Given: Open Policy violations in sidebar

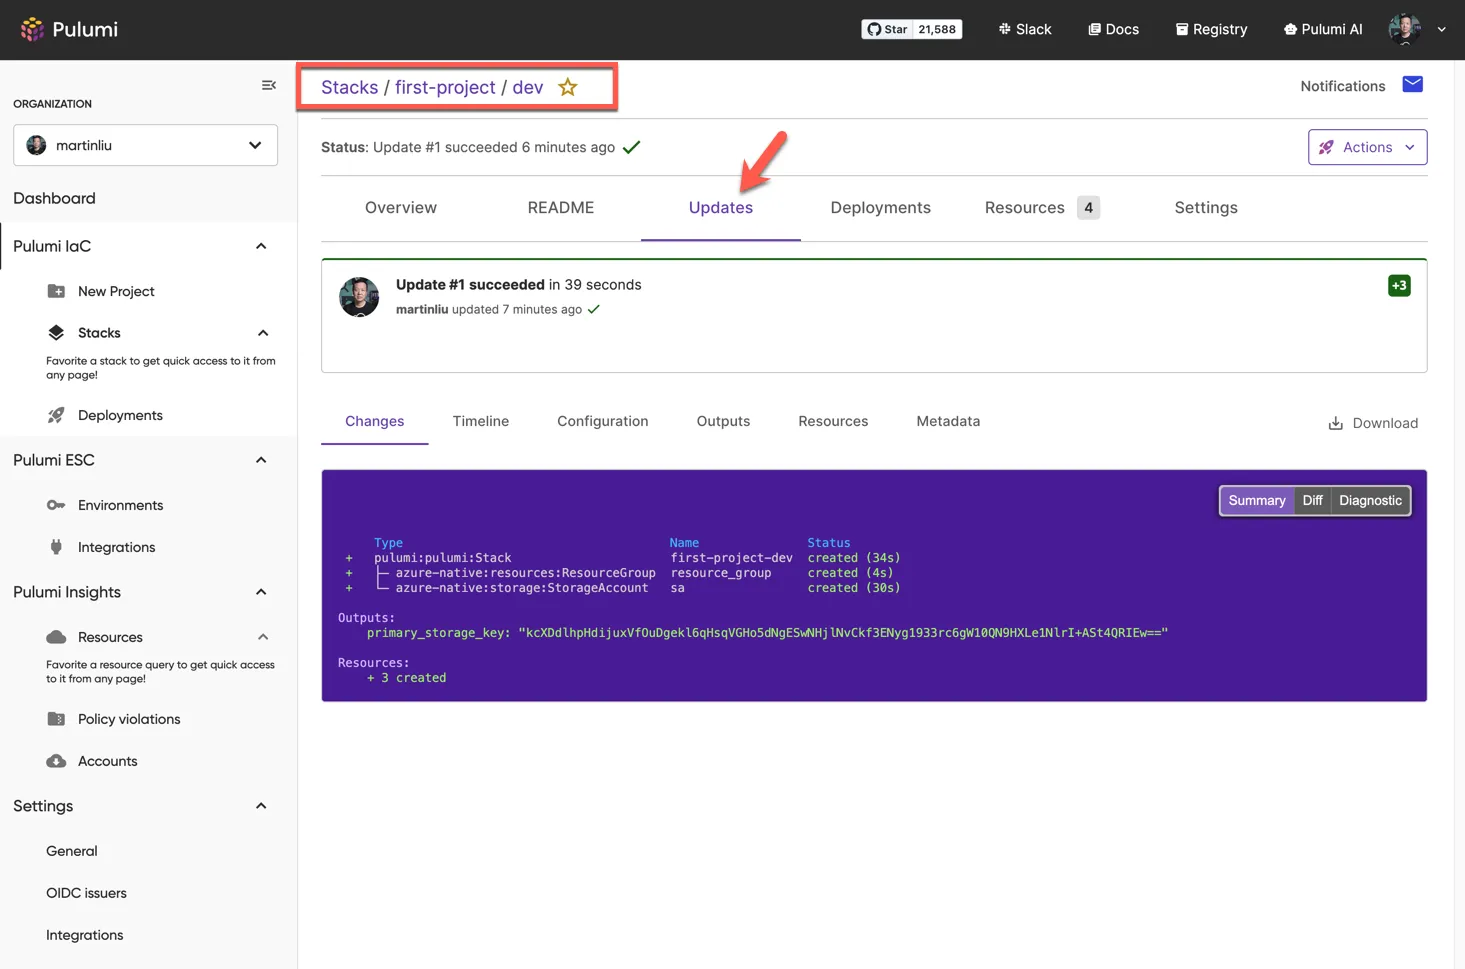Looking at the screenshot, I should pos(128,719).
